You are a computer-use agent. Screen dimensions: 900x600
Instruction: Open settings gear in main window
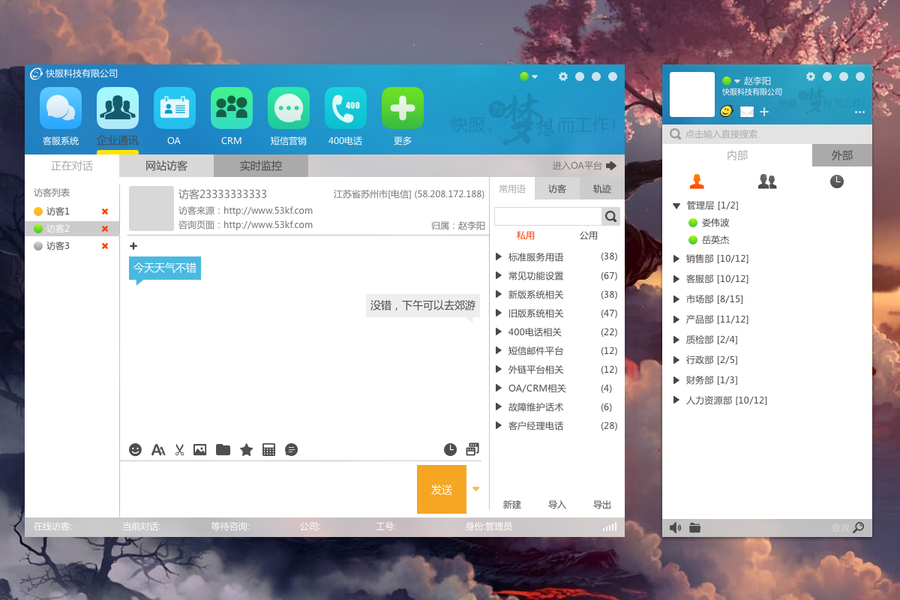click(563, 76)
